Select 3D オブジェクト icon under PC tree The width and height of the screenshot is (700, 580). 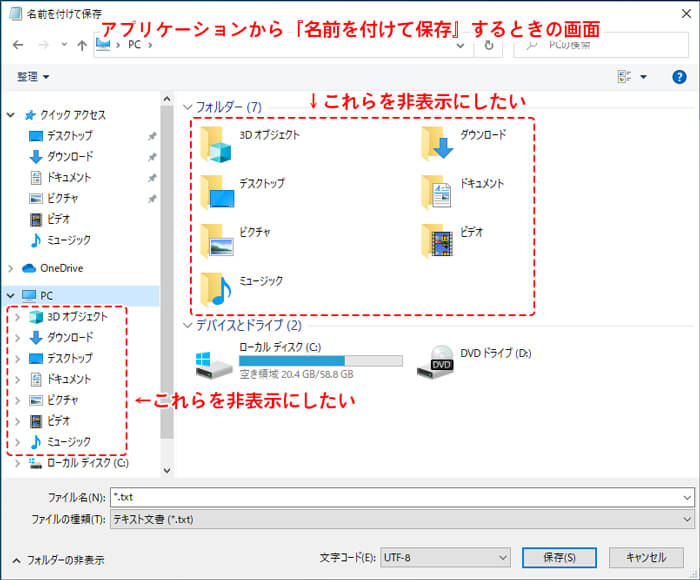36,317
